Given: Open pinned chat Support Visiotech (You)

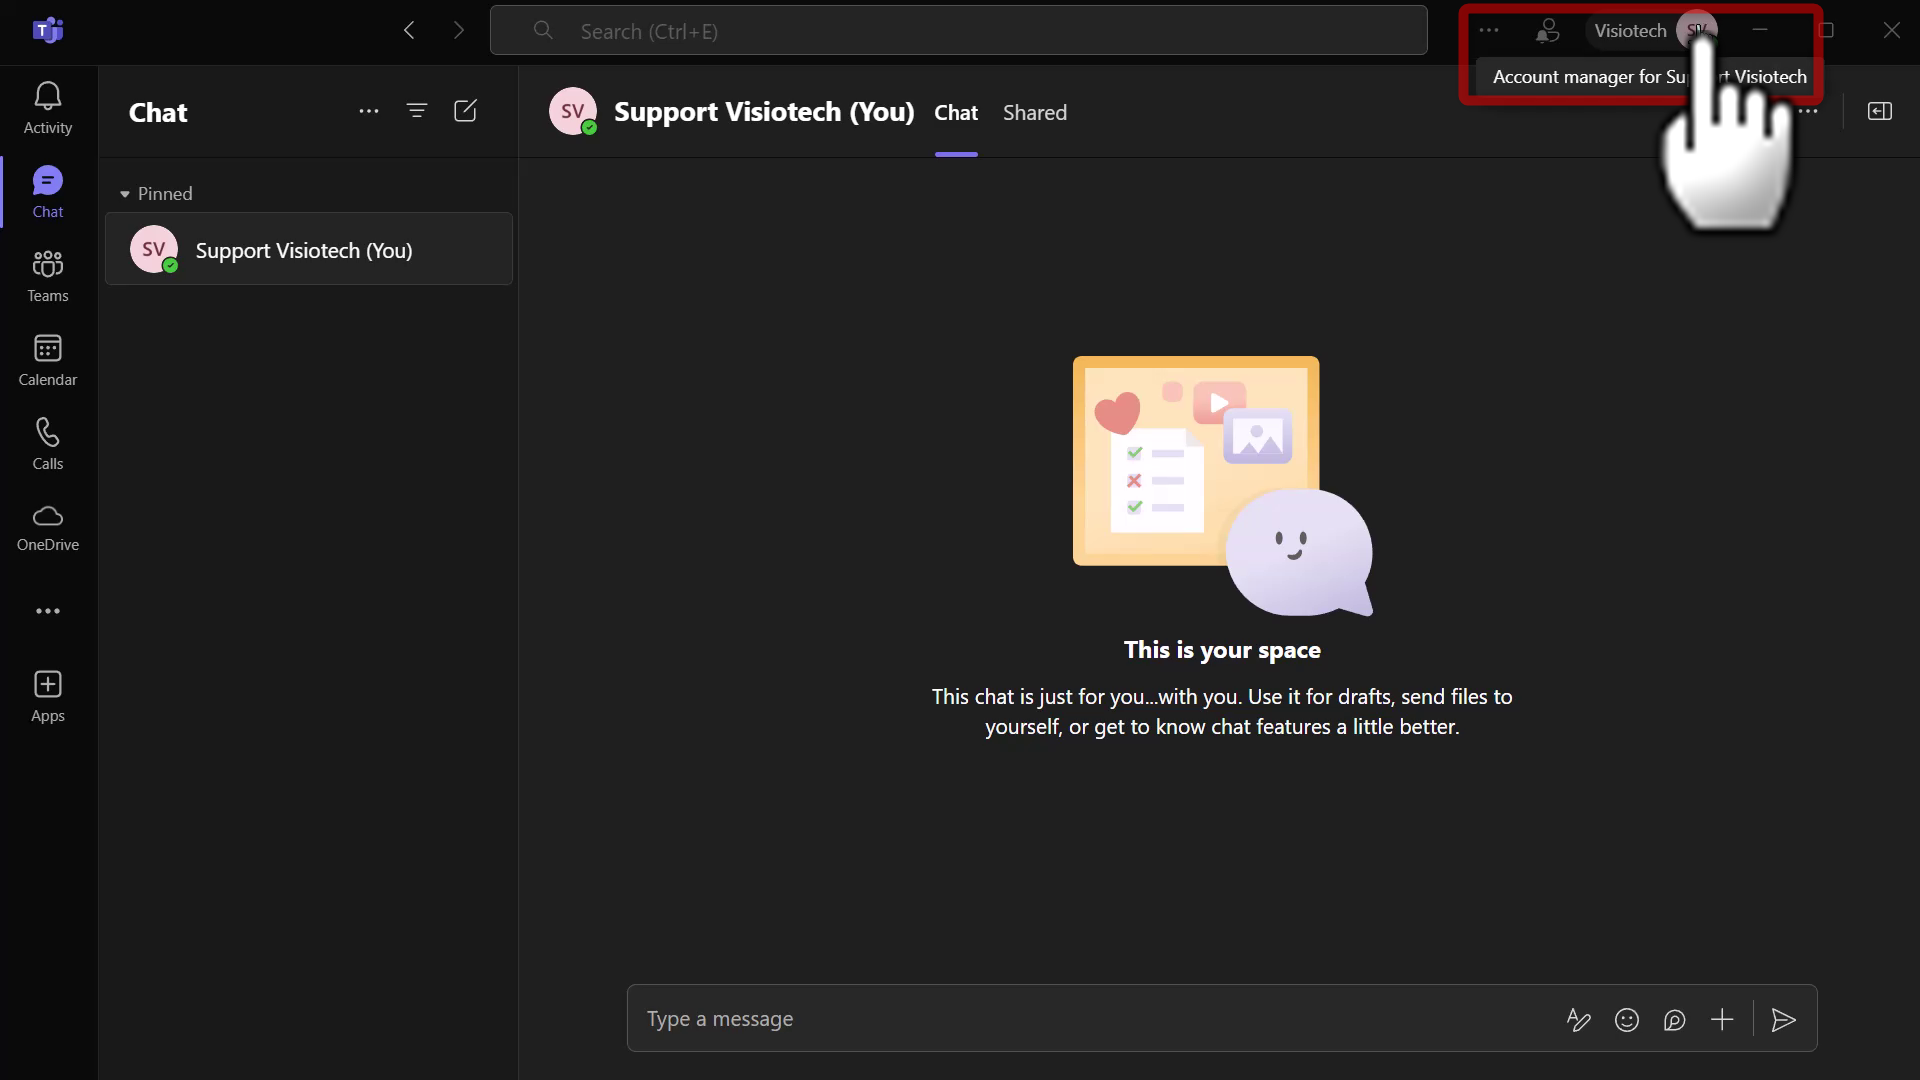Looking at the screenshot, I should [x=309, y=249].
